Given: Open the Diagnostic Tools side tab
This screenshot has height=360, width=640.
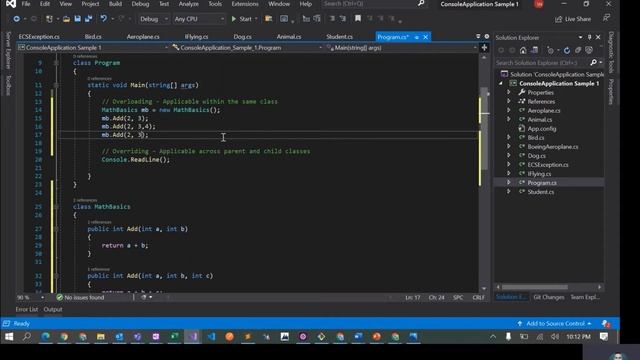Looking at the screenshot, I should point(611,52).
